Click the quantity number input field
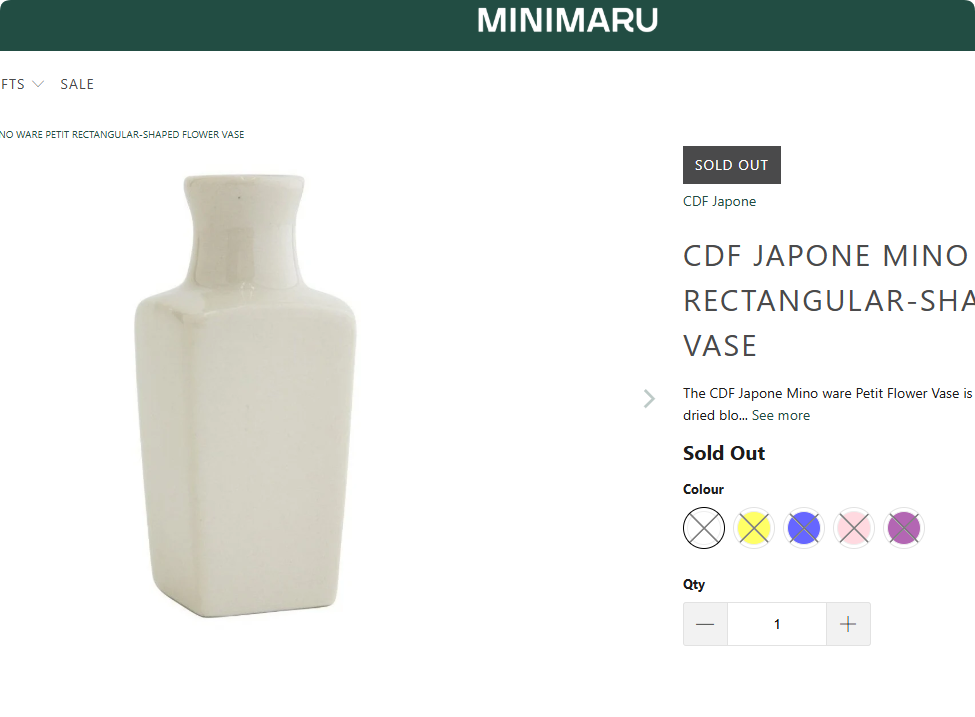This screenshot has width=975, height=717. (777, 624)
